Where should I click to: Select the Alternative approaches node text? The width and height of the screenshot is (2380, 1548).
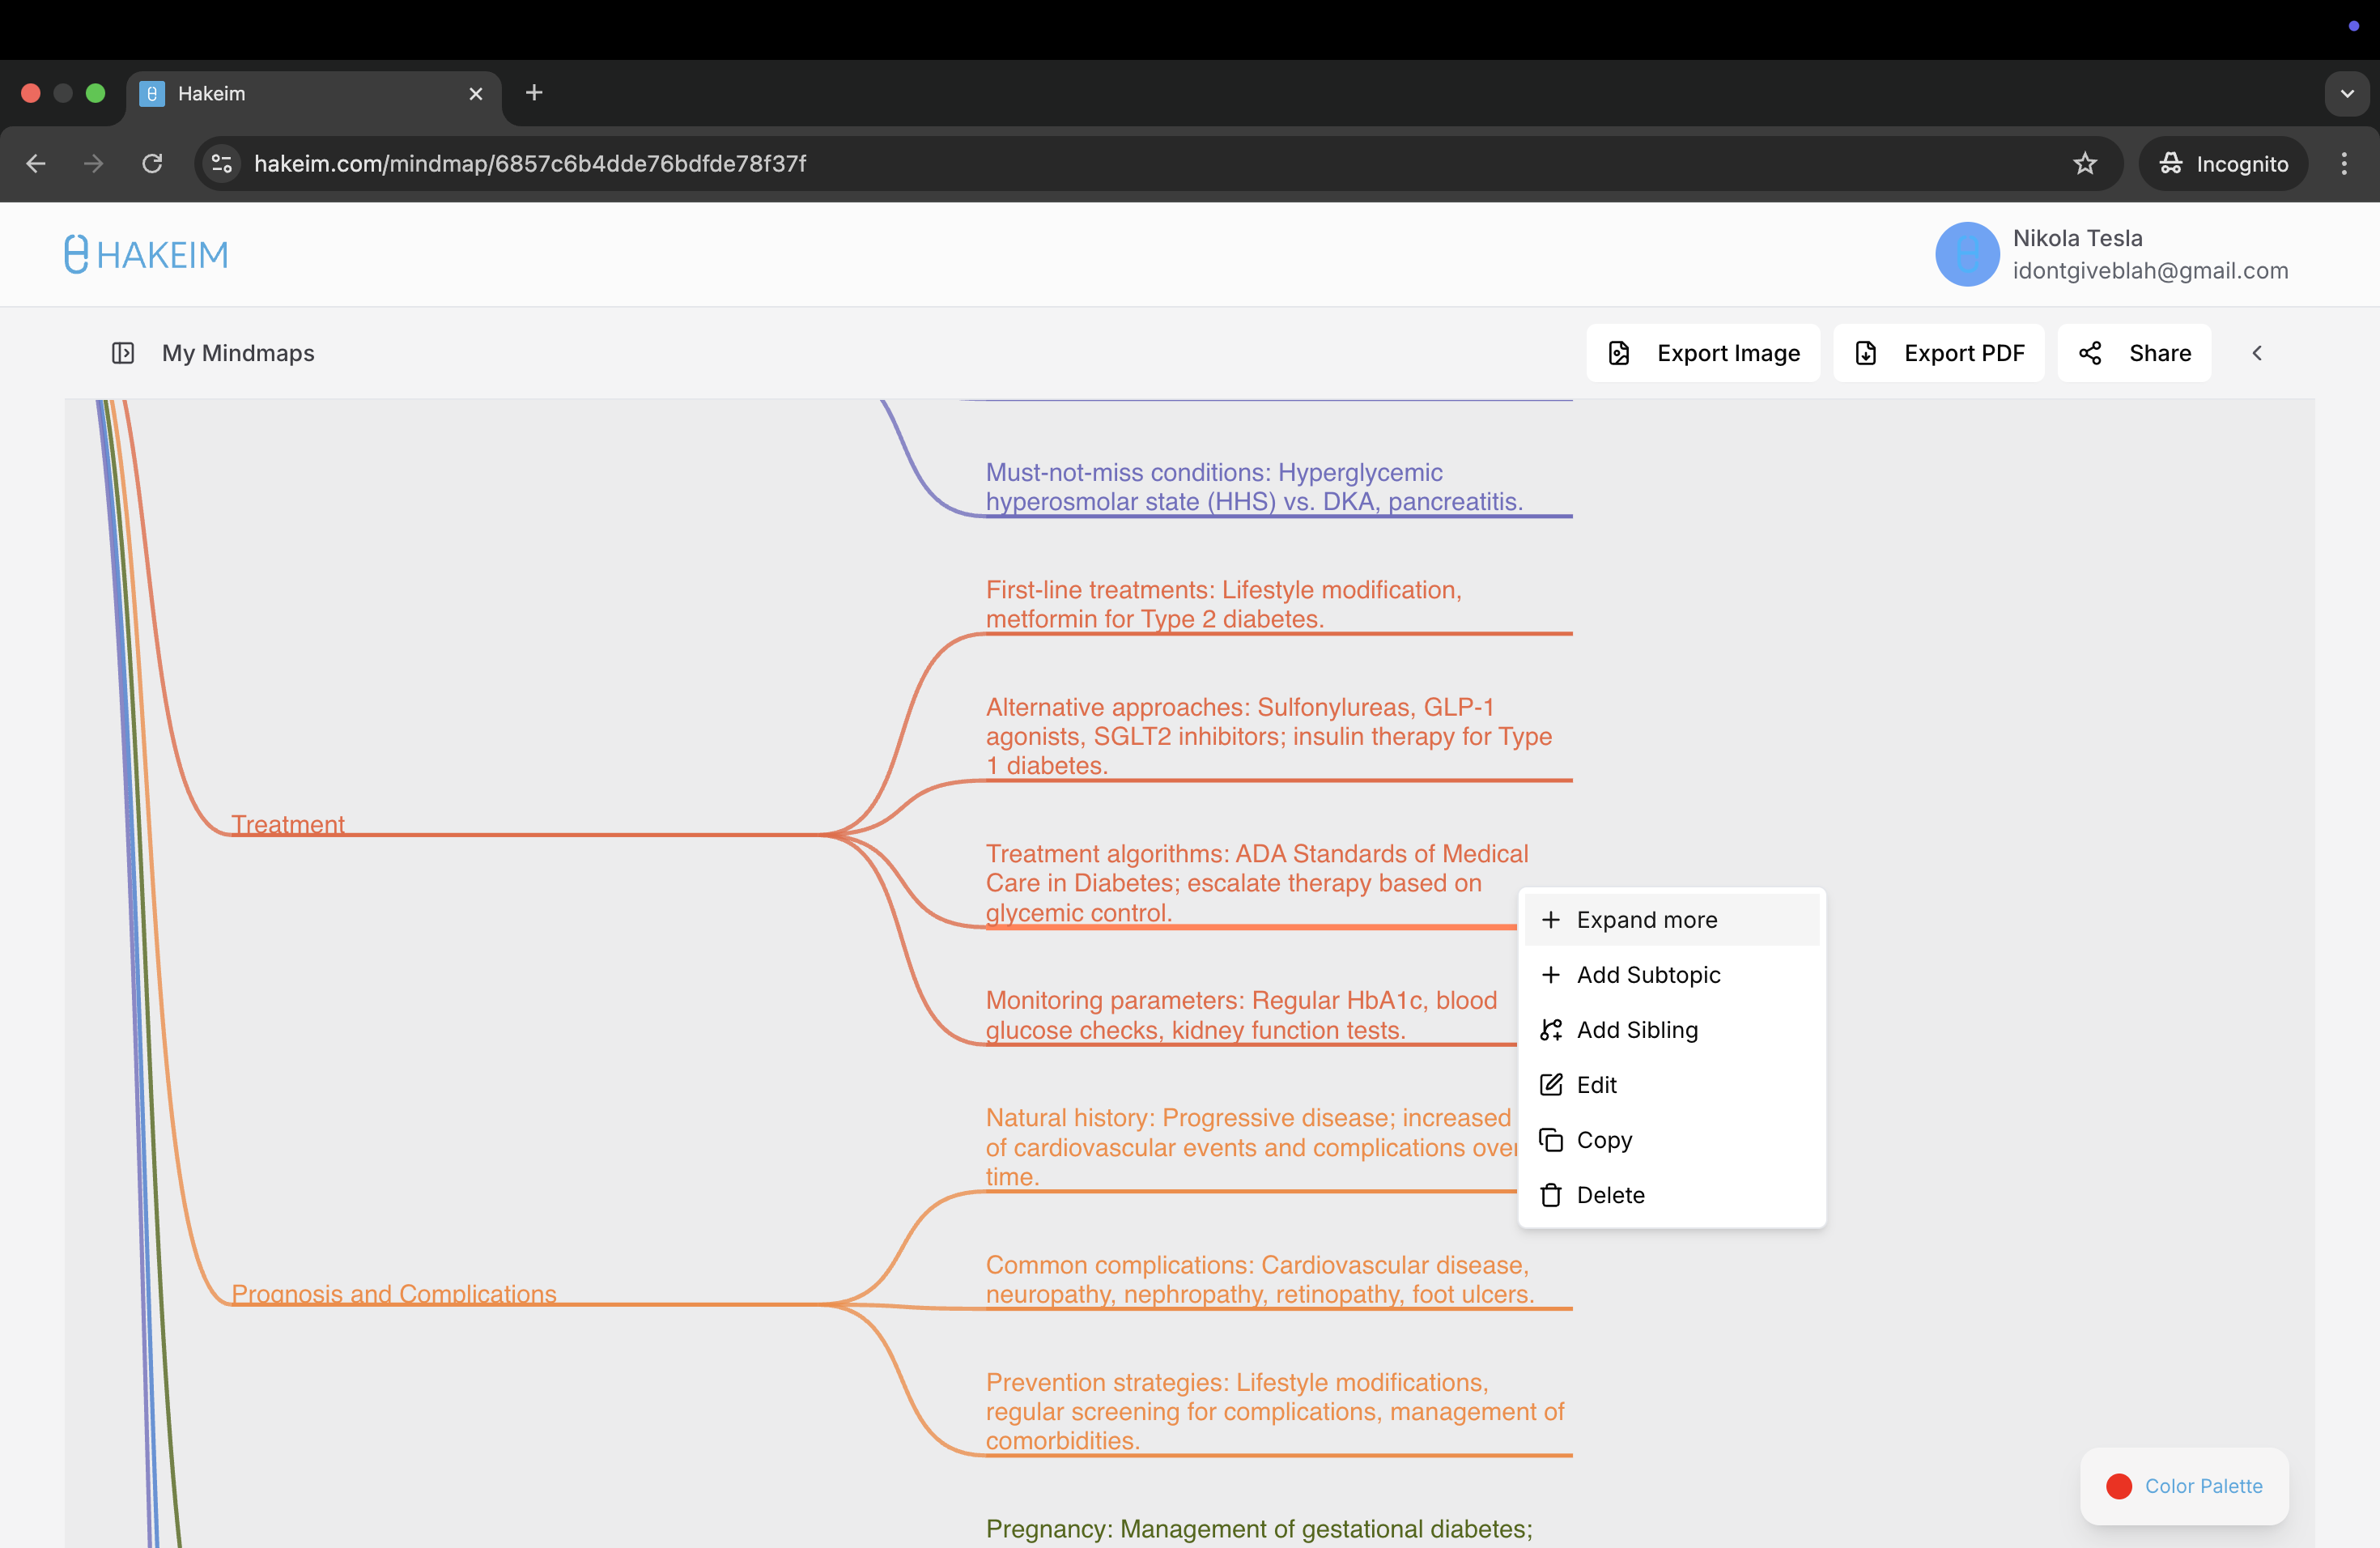pyautogui.click(x=1269, y=736)
